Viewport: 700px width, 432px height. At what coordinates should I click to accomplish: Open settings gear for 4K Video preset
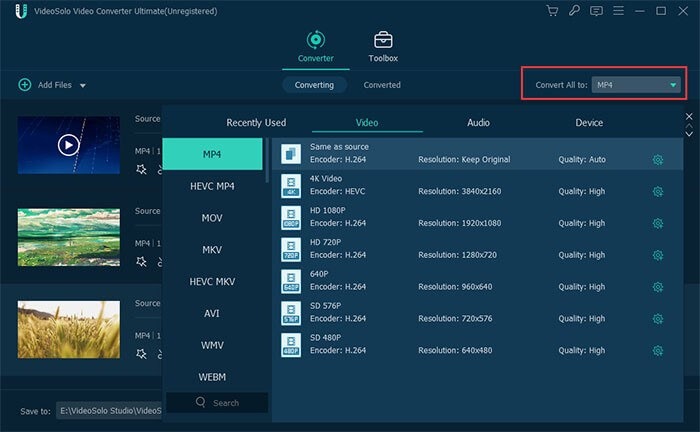[658, 191]
